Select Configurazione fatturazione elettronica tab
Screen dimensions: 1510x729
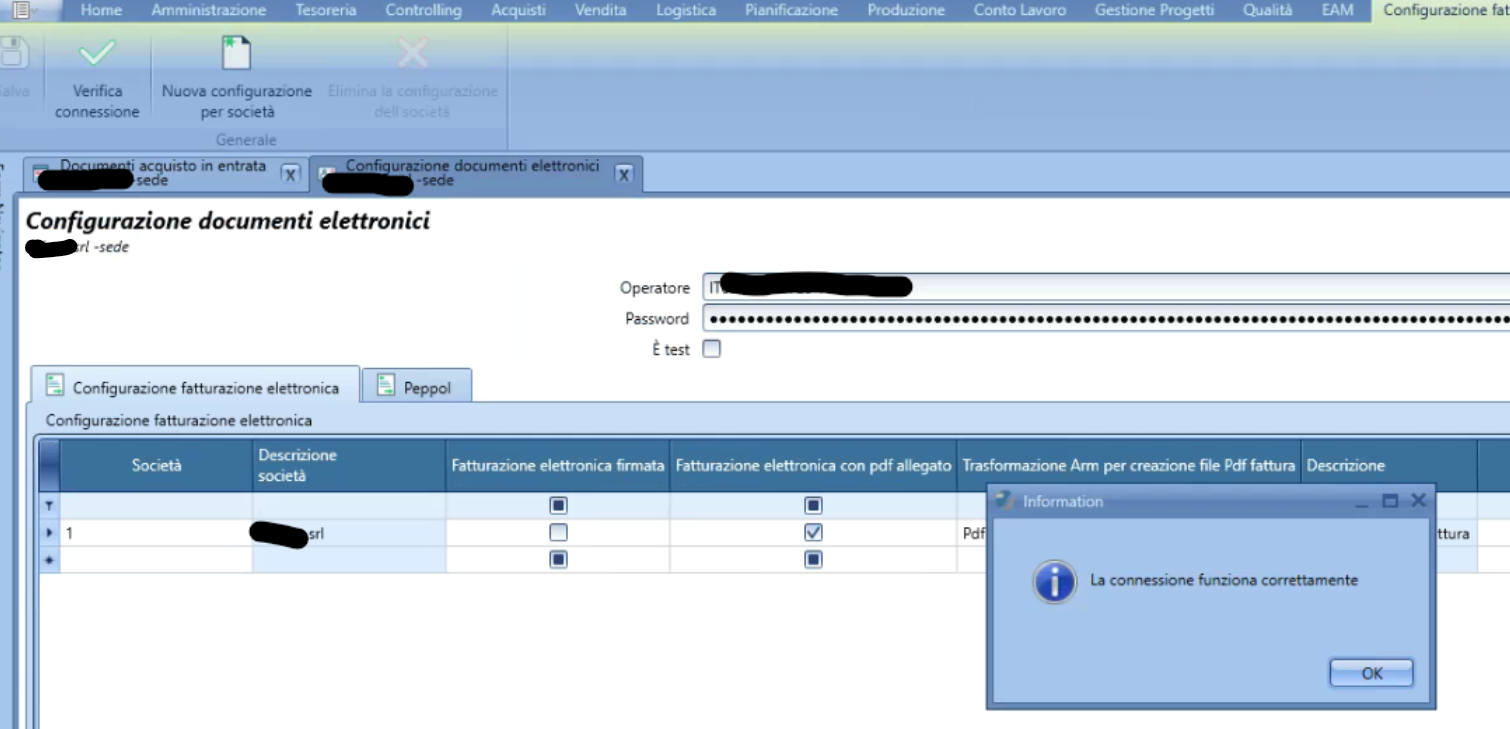click(x=194, y=388)
